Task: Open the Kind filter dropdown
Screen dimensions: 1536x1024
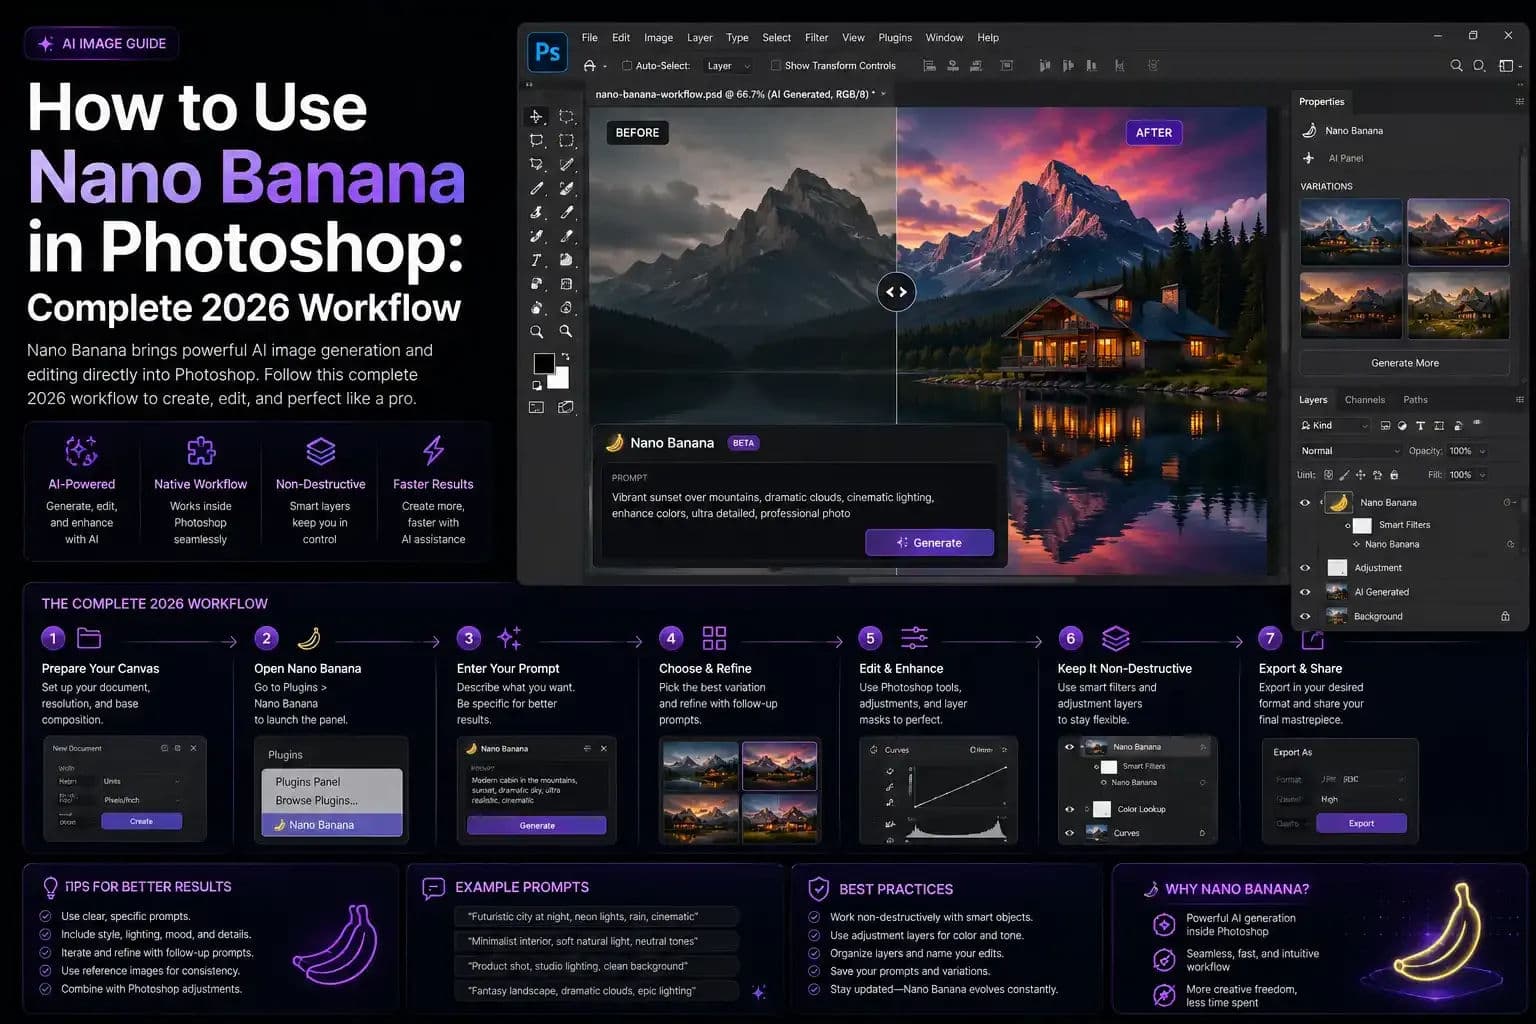Action: click(x=1334, y=426)
